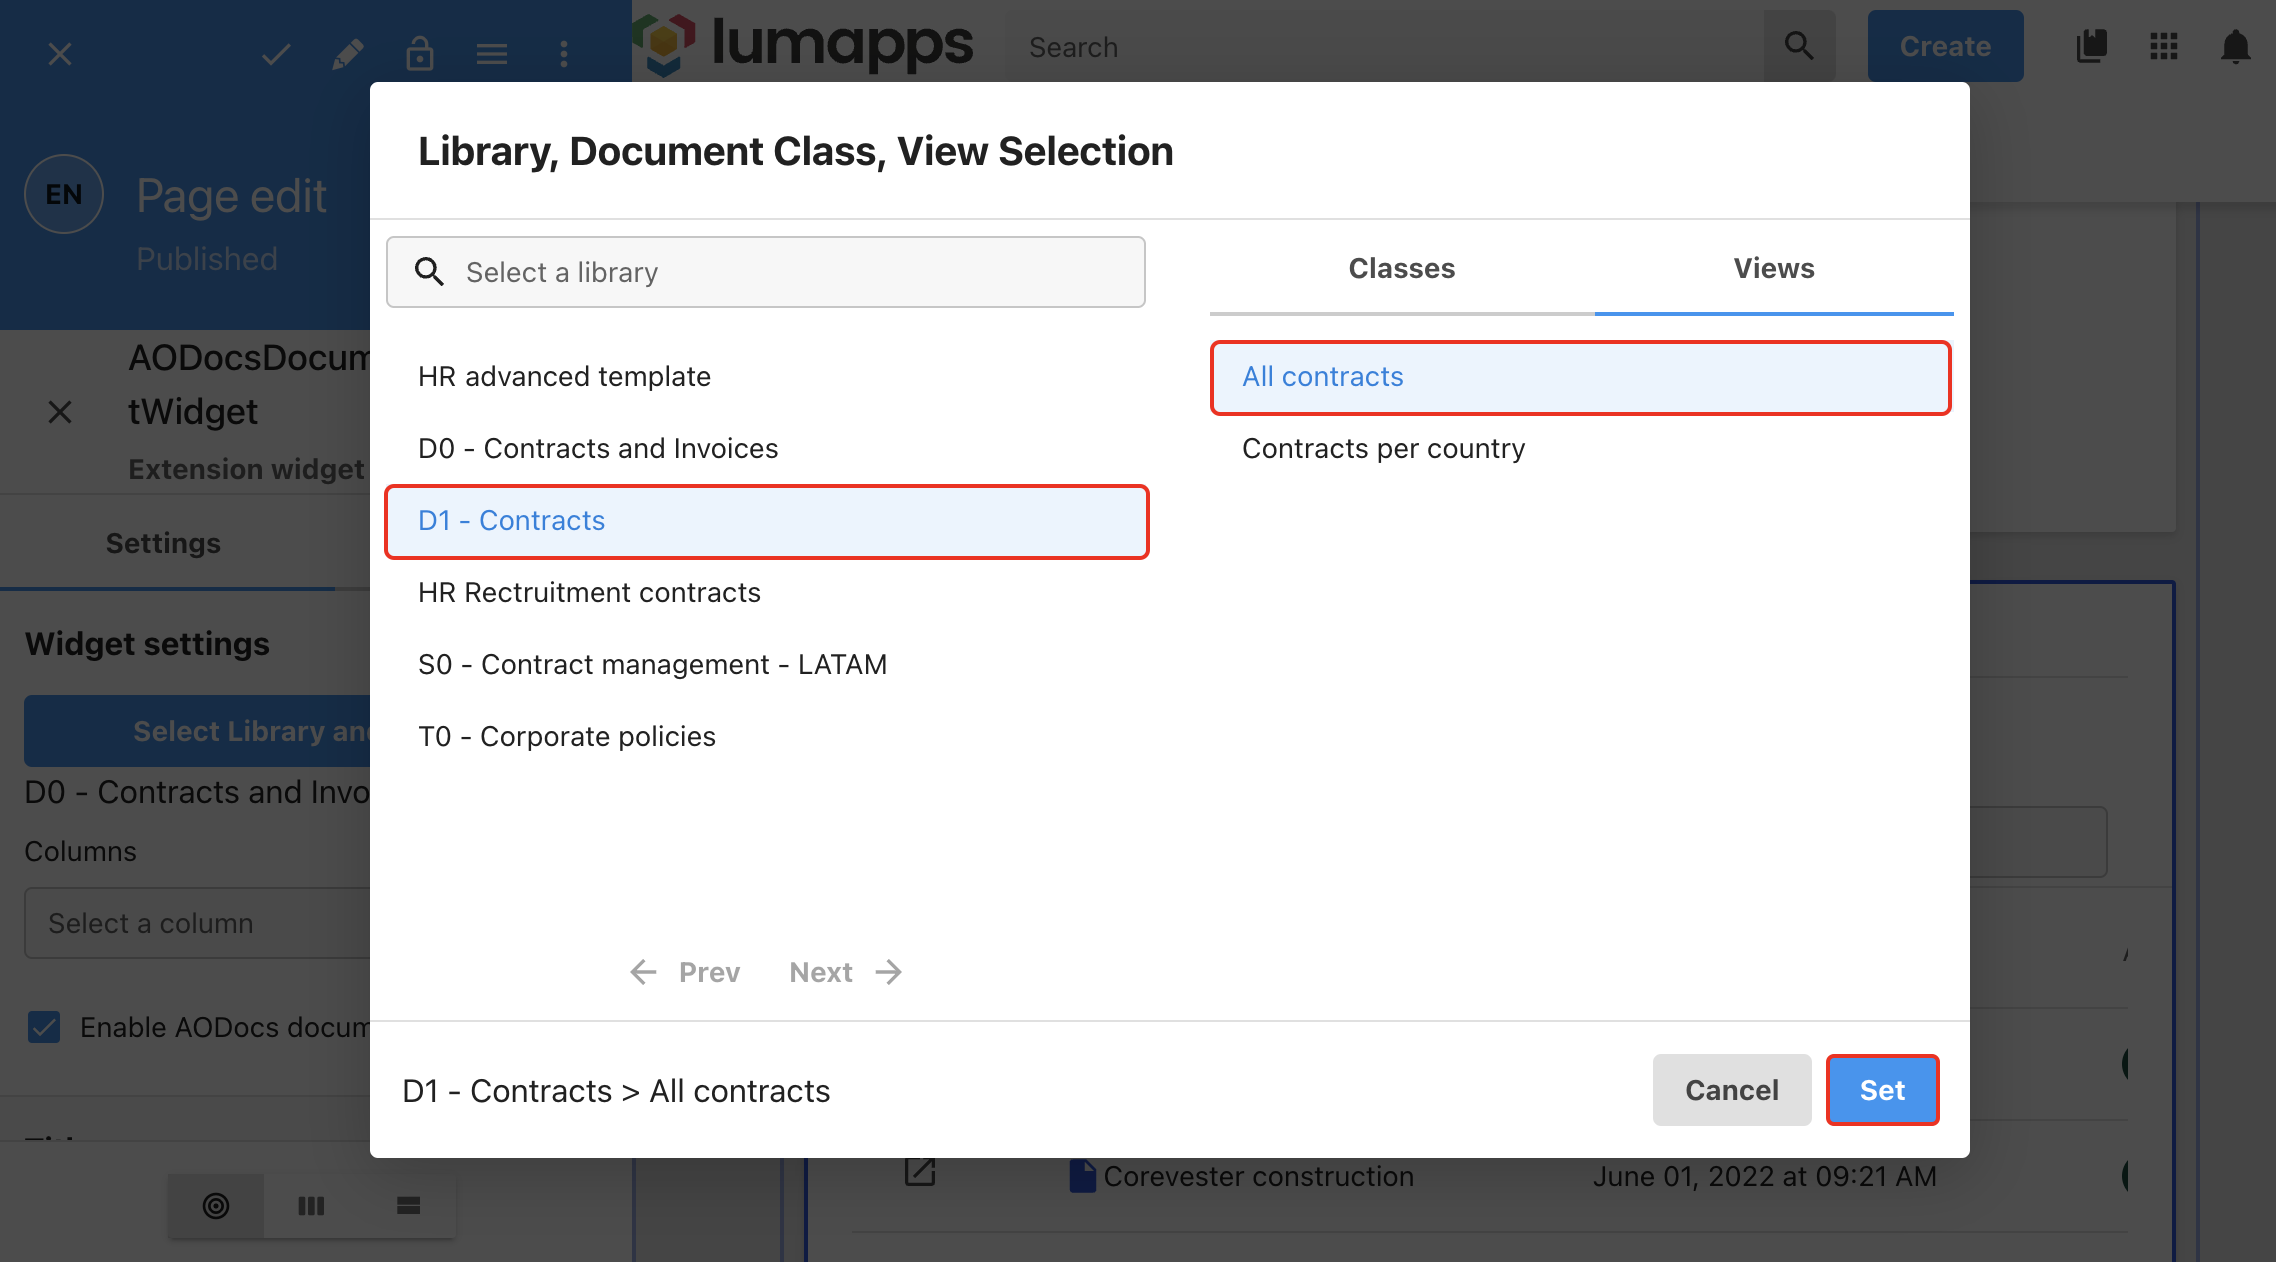
Task: Click the Create button
Action: [1945, 46]
